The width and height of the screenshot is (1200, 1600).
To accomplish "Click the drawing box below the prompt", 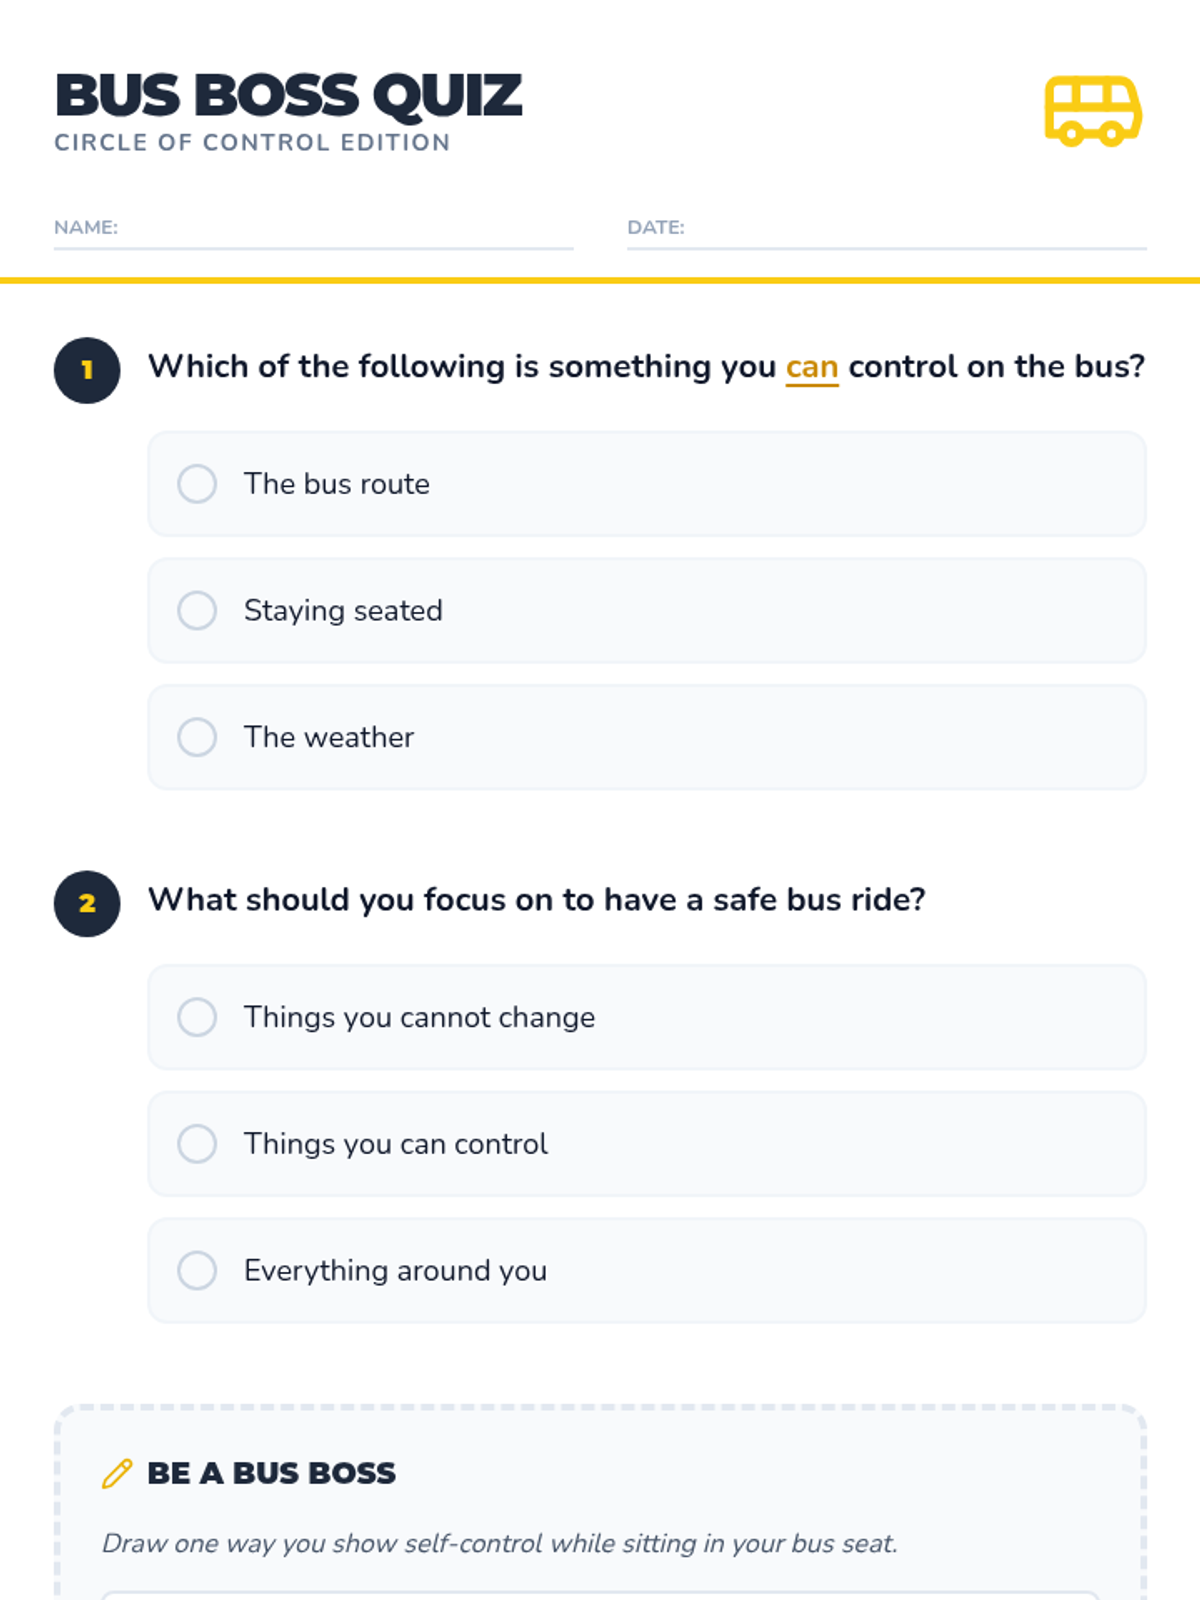I will pos(600,1596).
